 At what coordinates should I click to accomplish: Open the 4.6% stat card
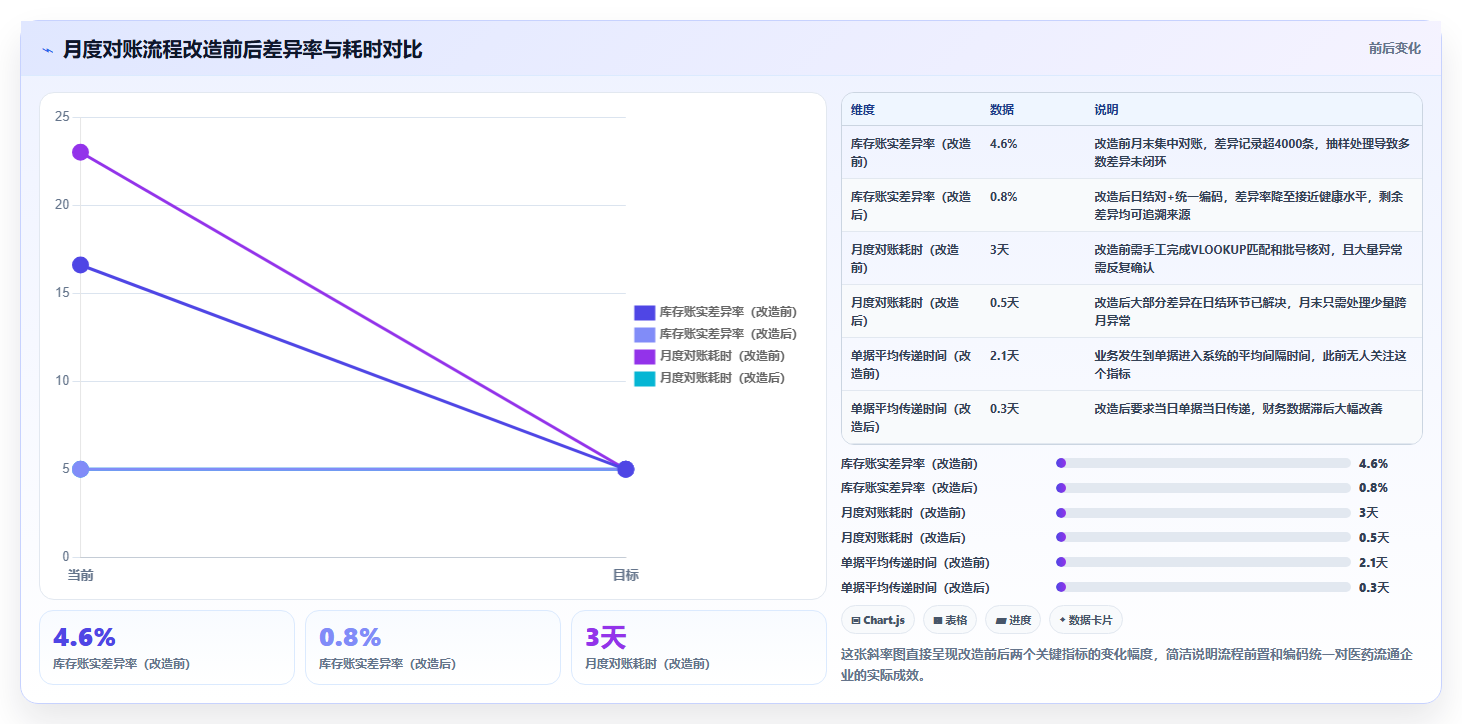pos(167,647)
